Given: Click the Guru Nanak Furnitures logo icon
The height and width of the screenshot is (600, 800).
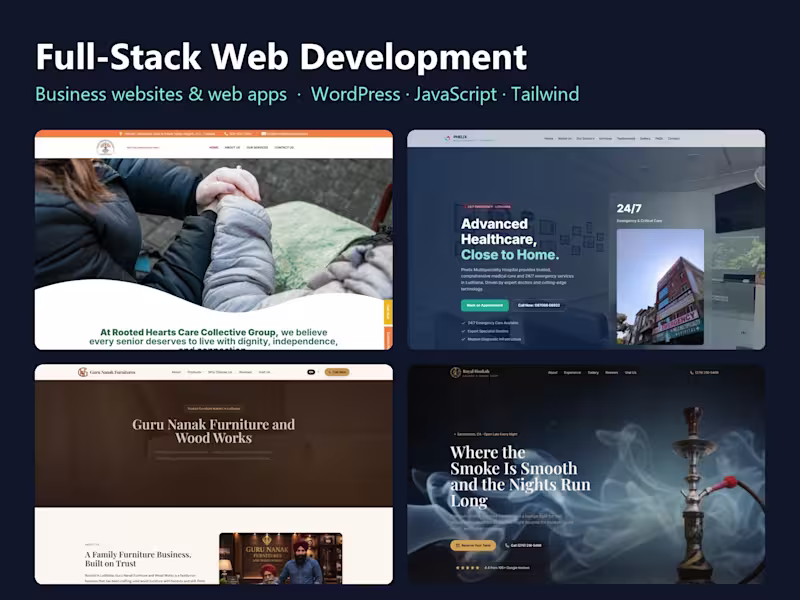Looking at the screenshot, I should 83,372.
